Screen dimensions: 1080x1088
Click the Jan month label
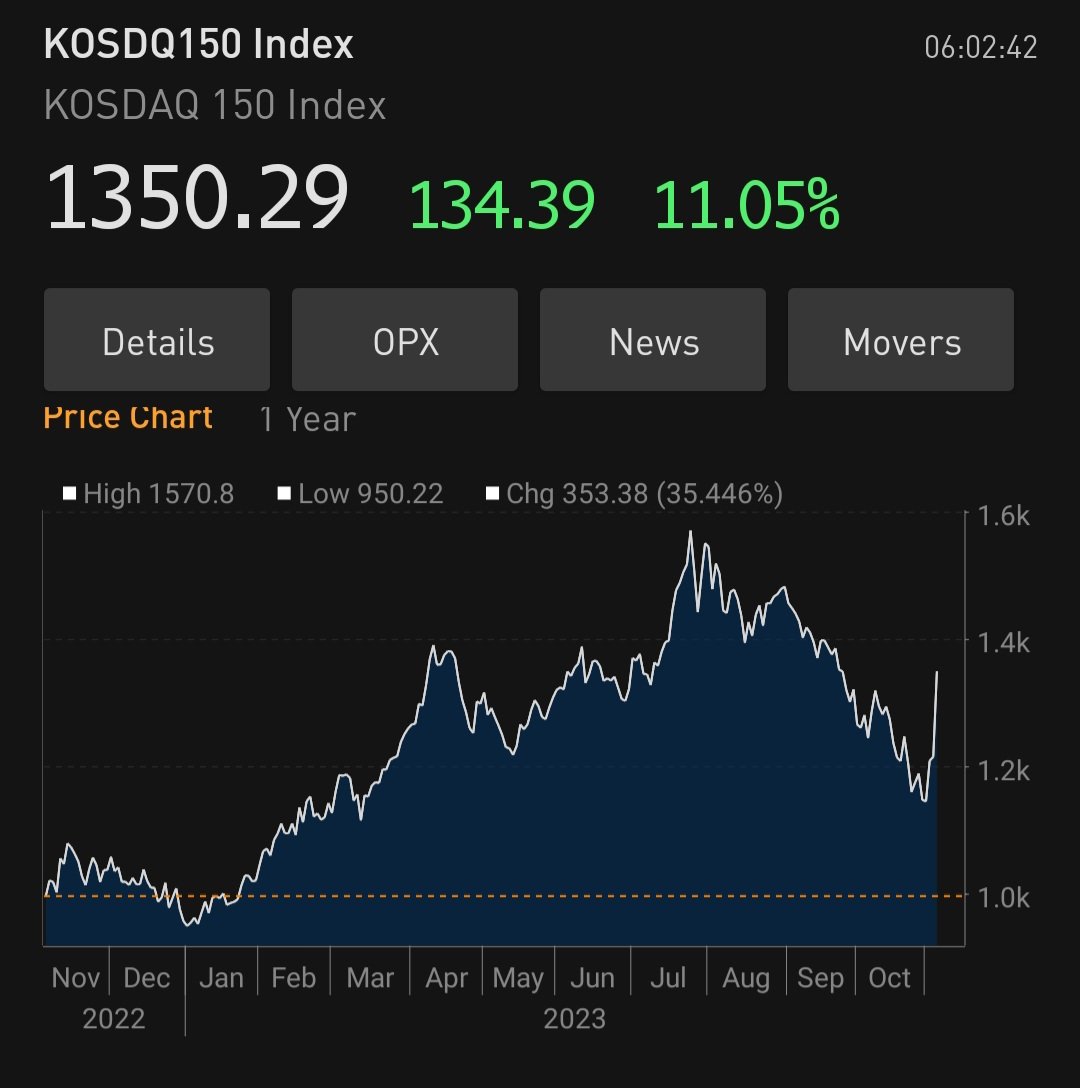pyautogui.click(x=221, y=978)
